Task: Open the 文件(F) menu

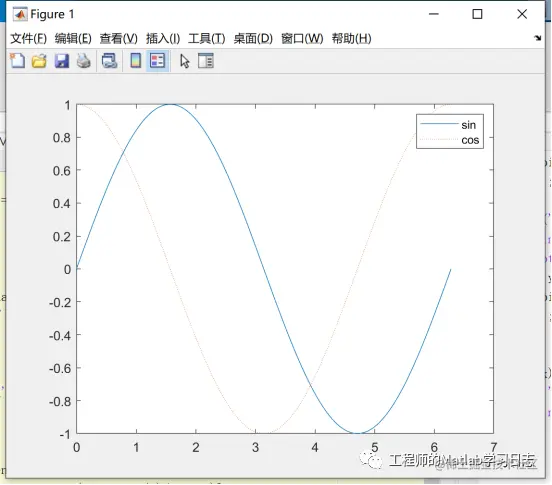Action: point(29,38)
